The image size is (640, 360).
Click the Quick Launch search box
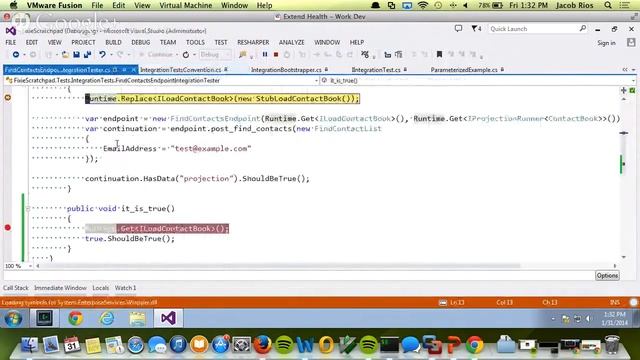click(x=533, y=29)
